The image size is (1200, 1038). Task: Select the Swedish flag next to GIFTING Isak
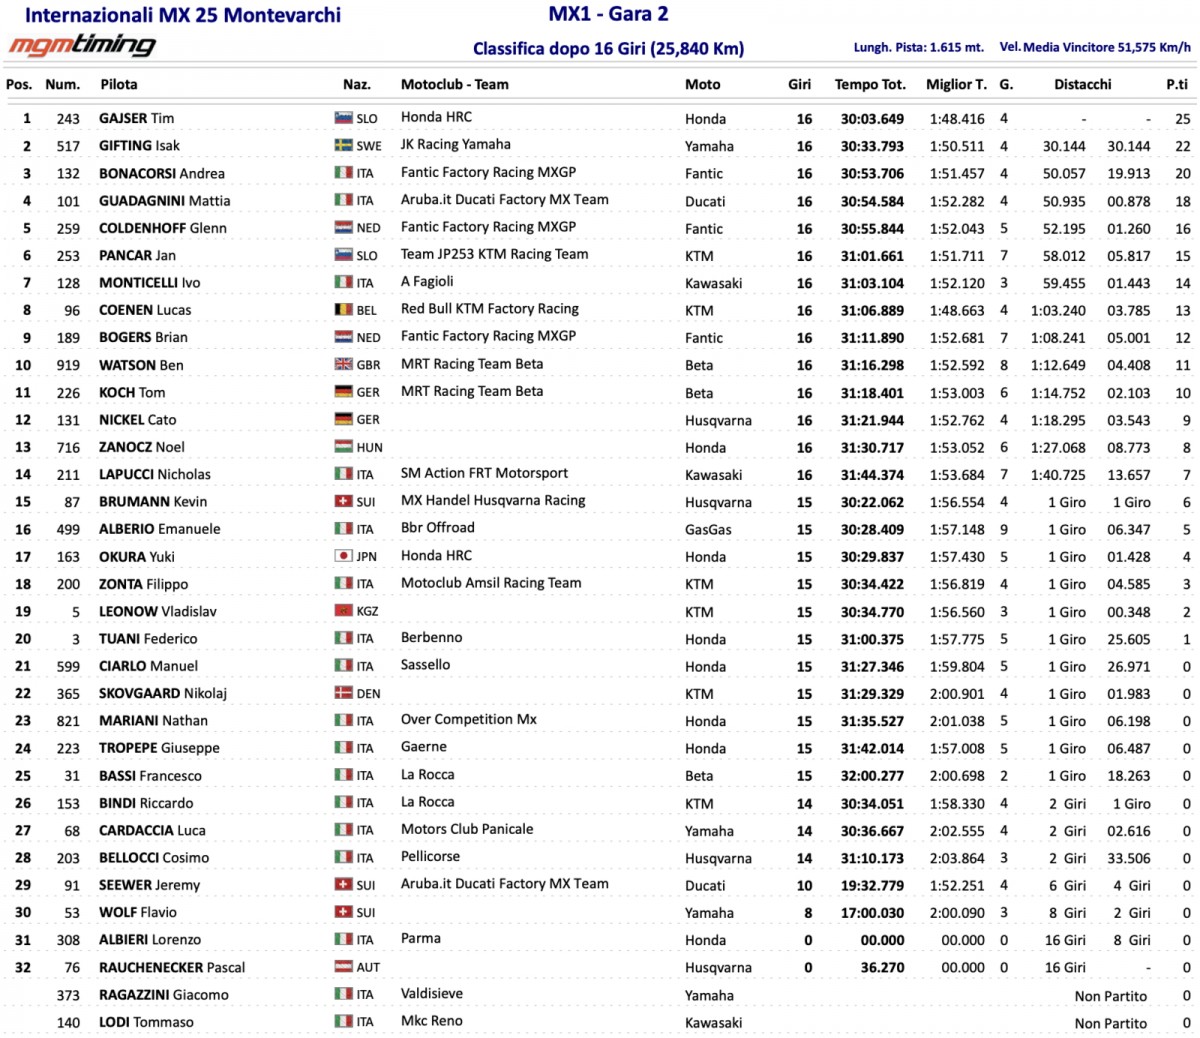343,145
